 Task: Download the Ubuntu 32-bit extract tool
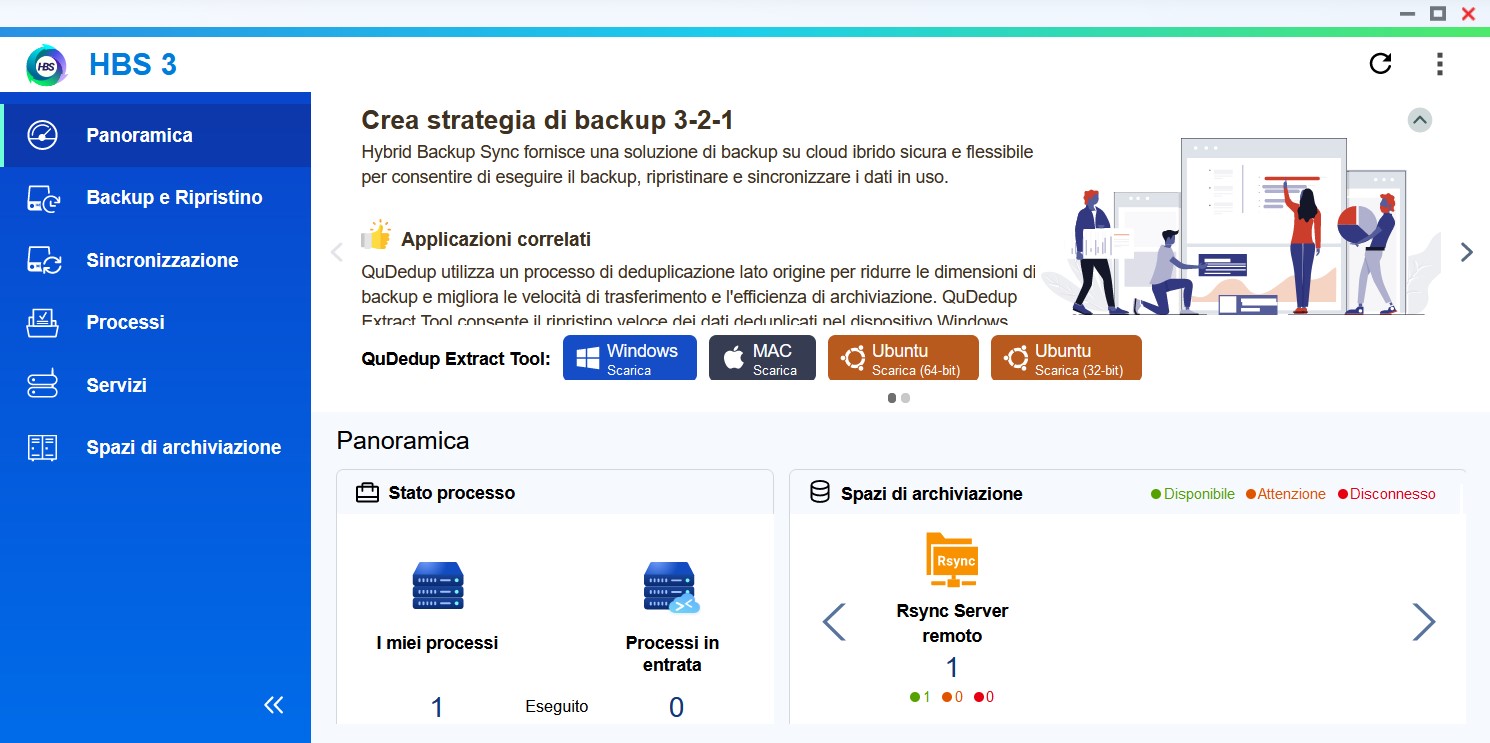[1066, 358]
